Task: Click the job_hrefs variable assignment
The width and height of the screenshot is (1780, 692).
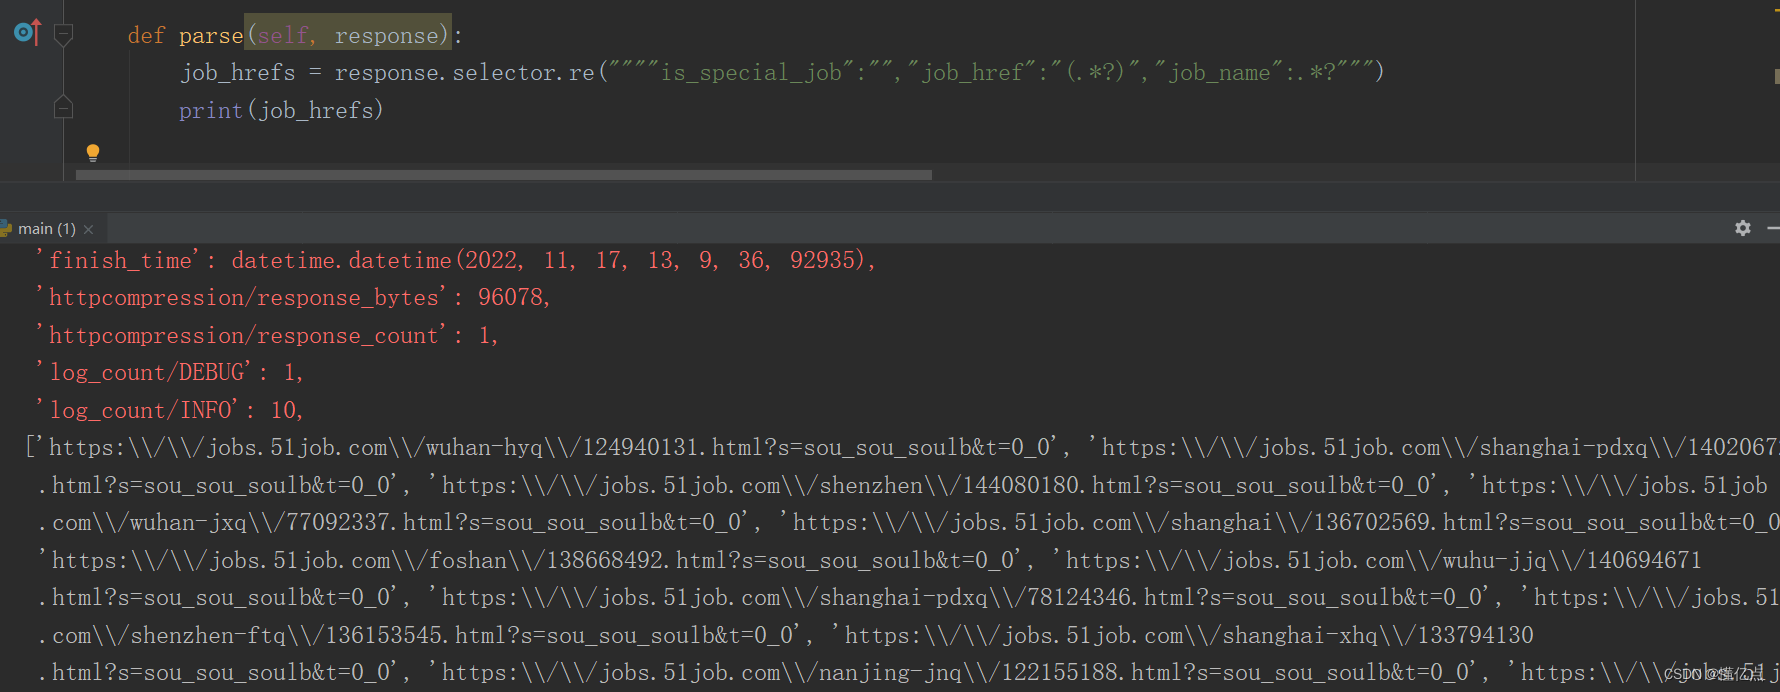Action: tap(238, 73)
